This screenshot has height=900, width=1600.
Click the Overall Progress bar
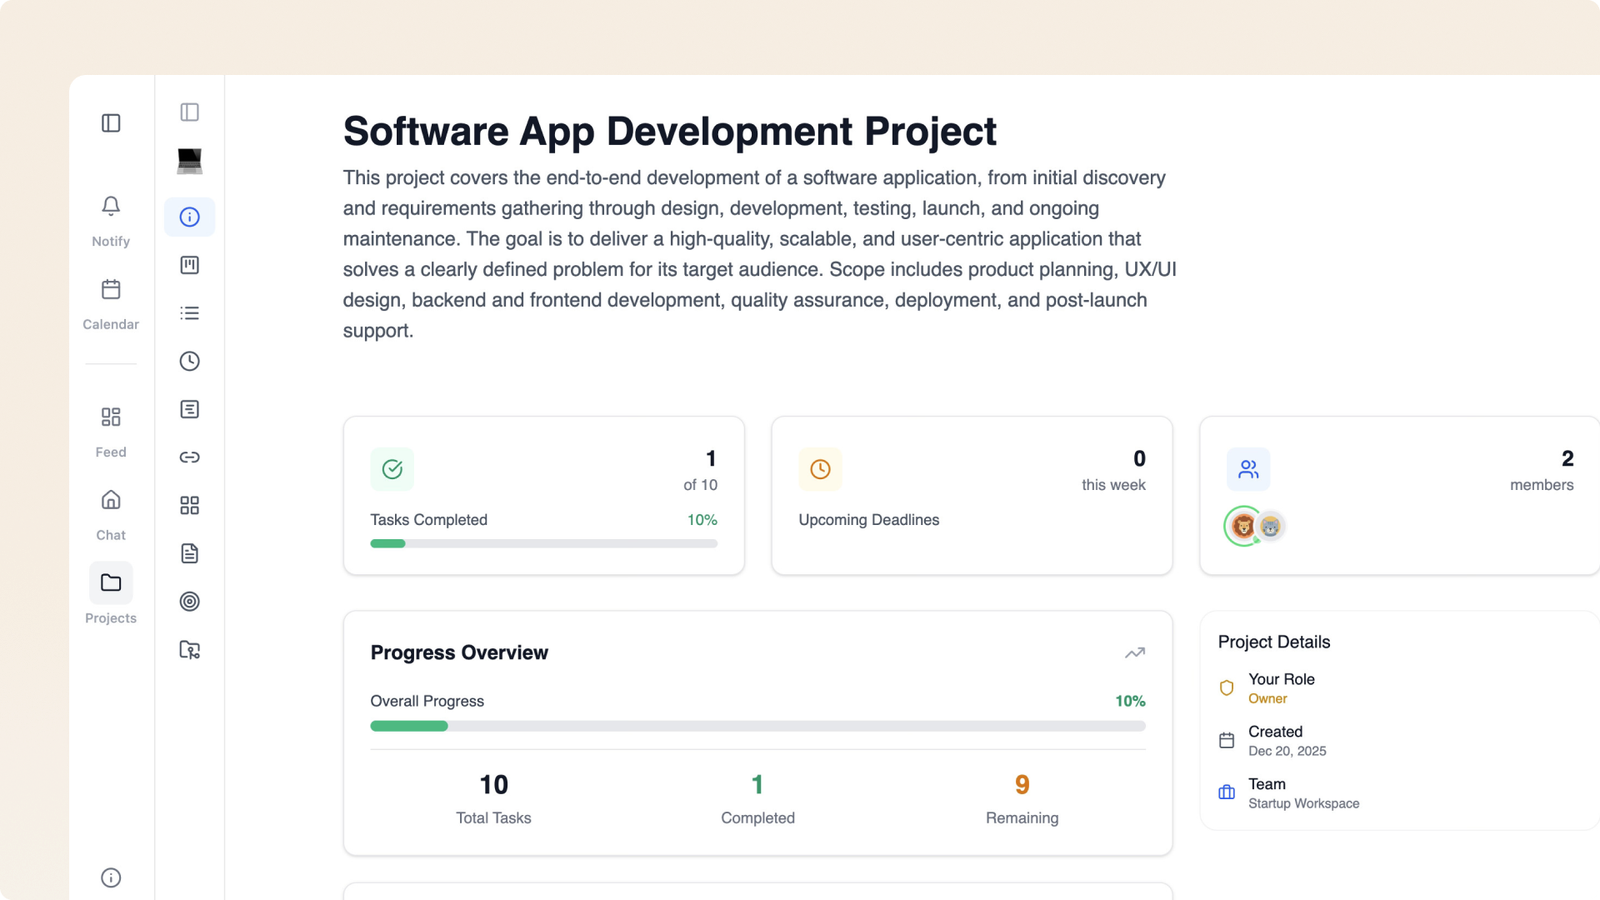[758, 726]
